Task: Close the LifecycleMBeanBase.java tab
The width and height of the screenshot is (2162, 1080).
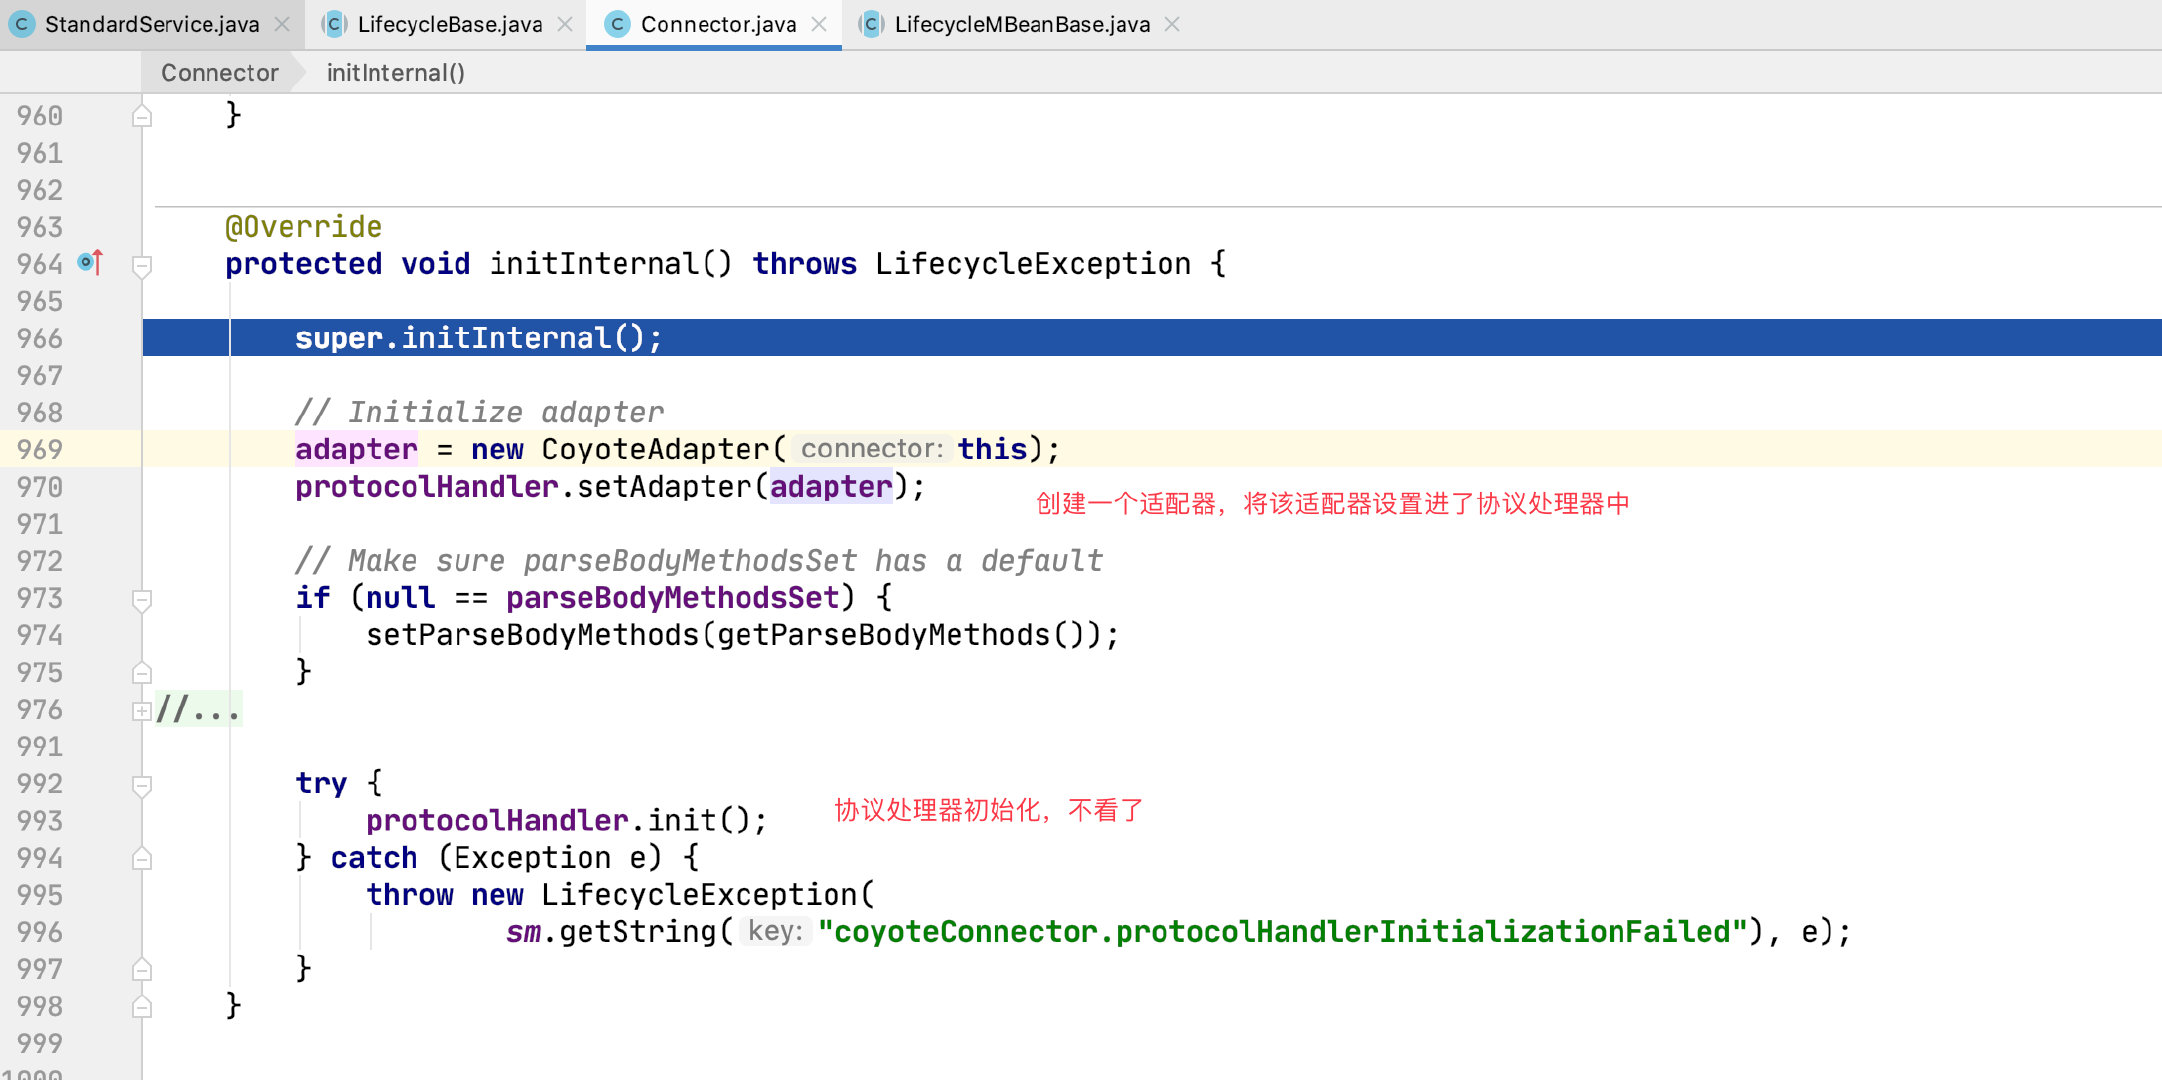Action: 1169,21
